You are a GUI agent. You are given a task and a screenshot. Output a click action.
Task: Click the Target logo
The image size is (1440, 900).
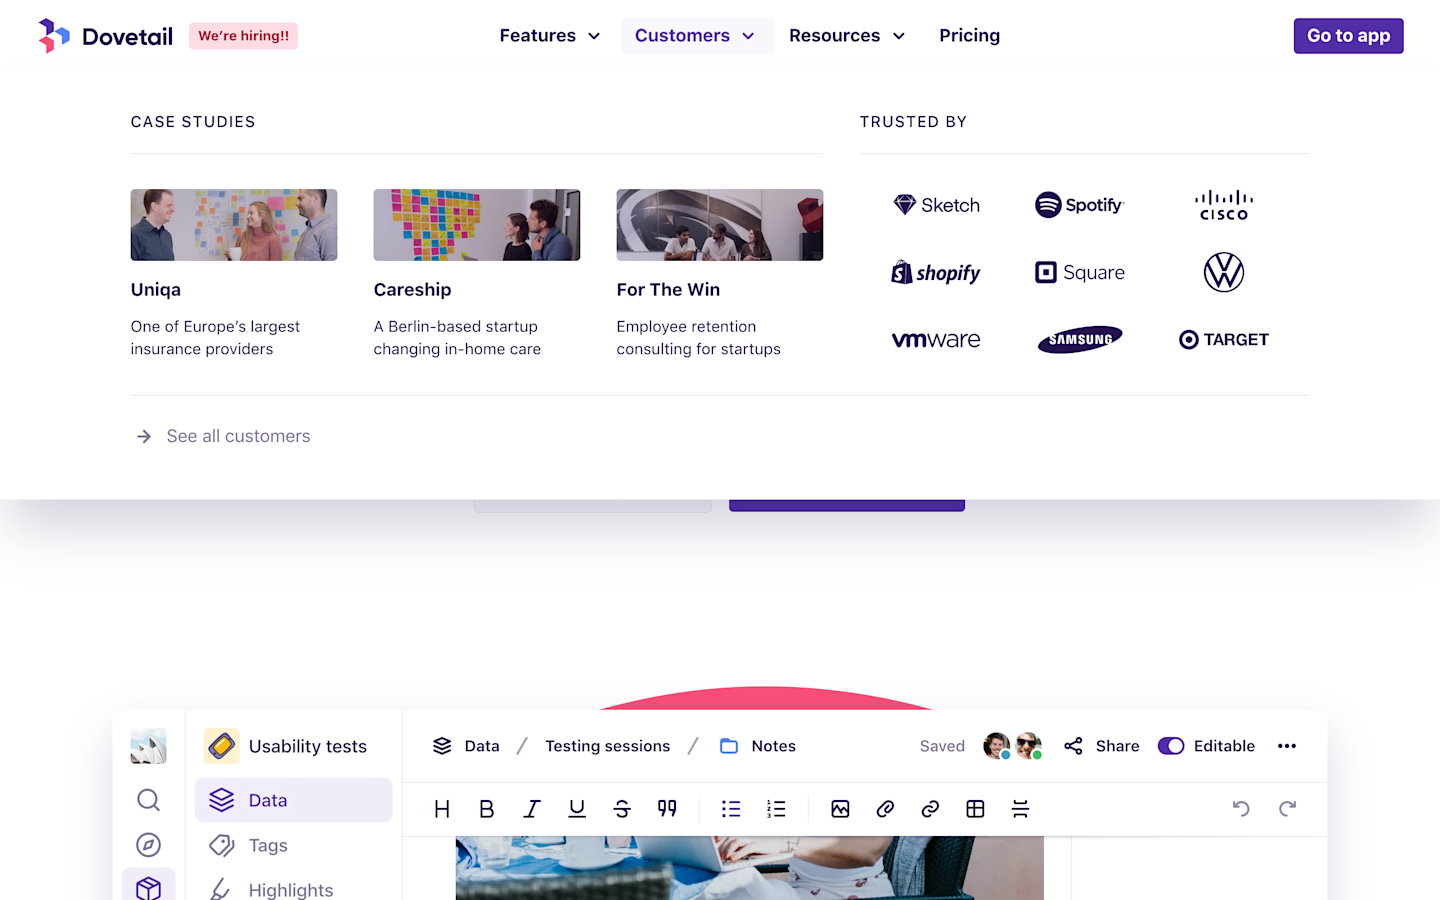point(1224,340)
